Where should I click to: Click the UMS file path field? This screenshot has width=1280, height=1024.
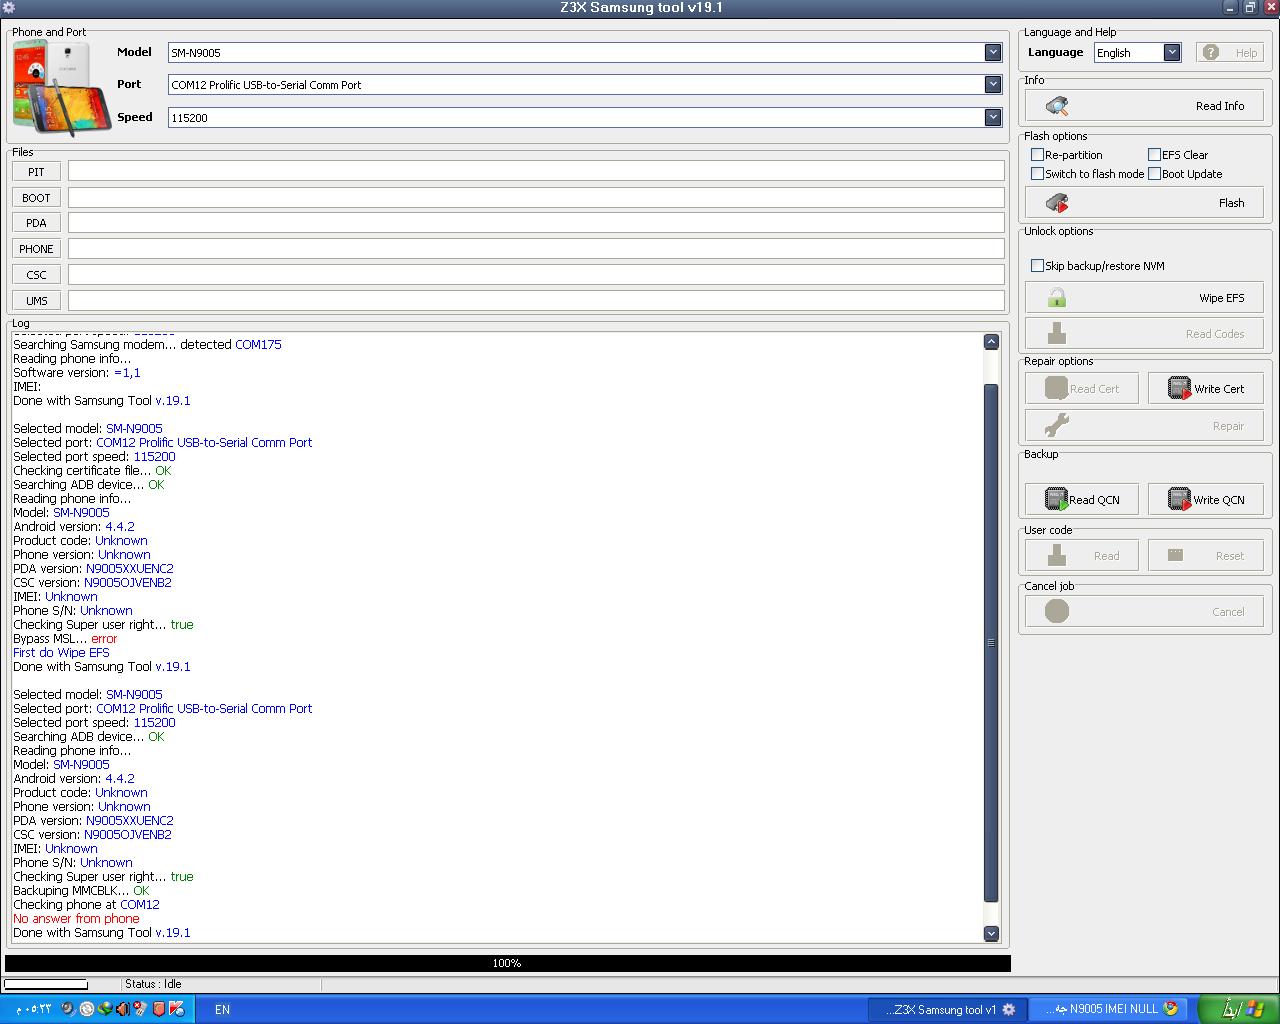tap(536, 300)
